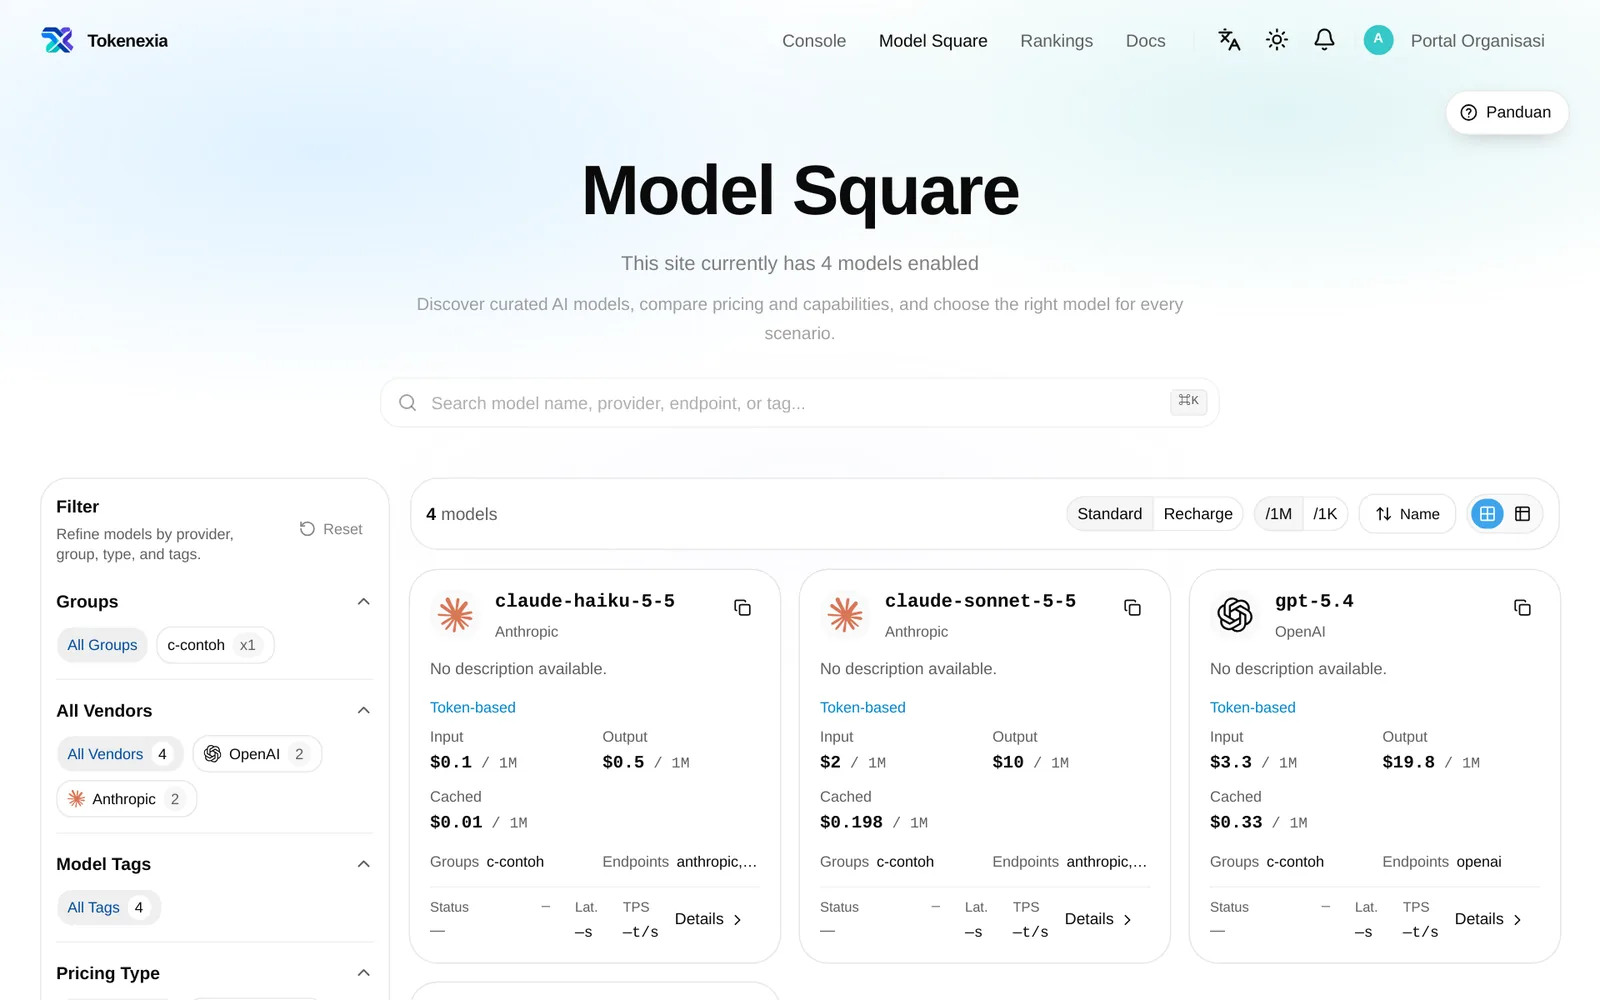Click the OpenAI logo on gpt-5.4 card
Viewport: 1600px width, 1000px height.
tap(1235, 614)
